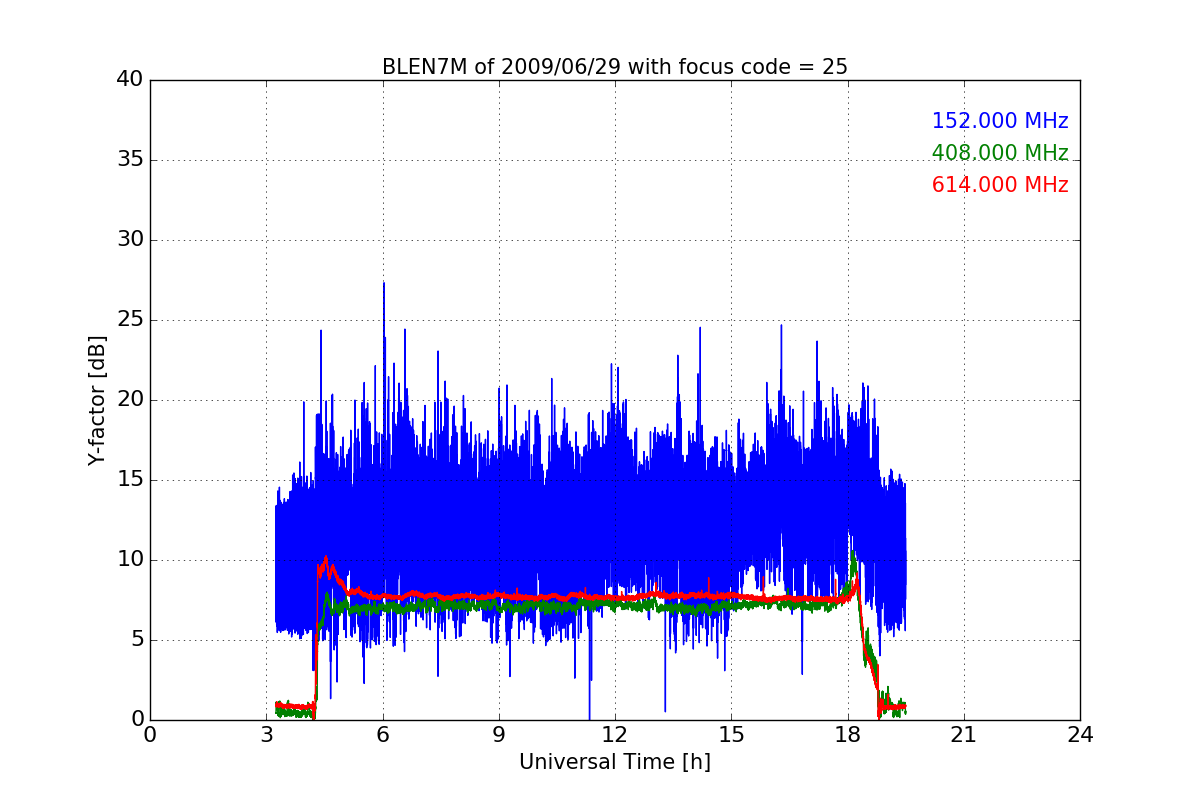Screen dimensions: 1200x800
Task: Click x-axis tick label '24'
Action: point(1080,735)
